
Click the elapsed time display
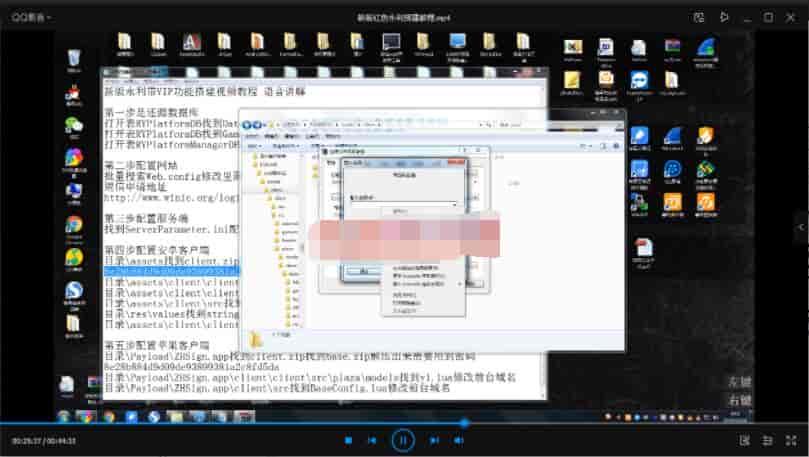pos(24,440)
